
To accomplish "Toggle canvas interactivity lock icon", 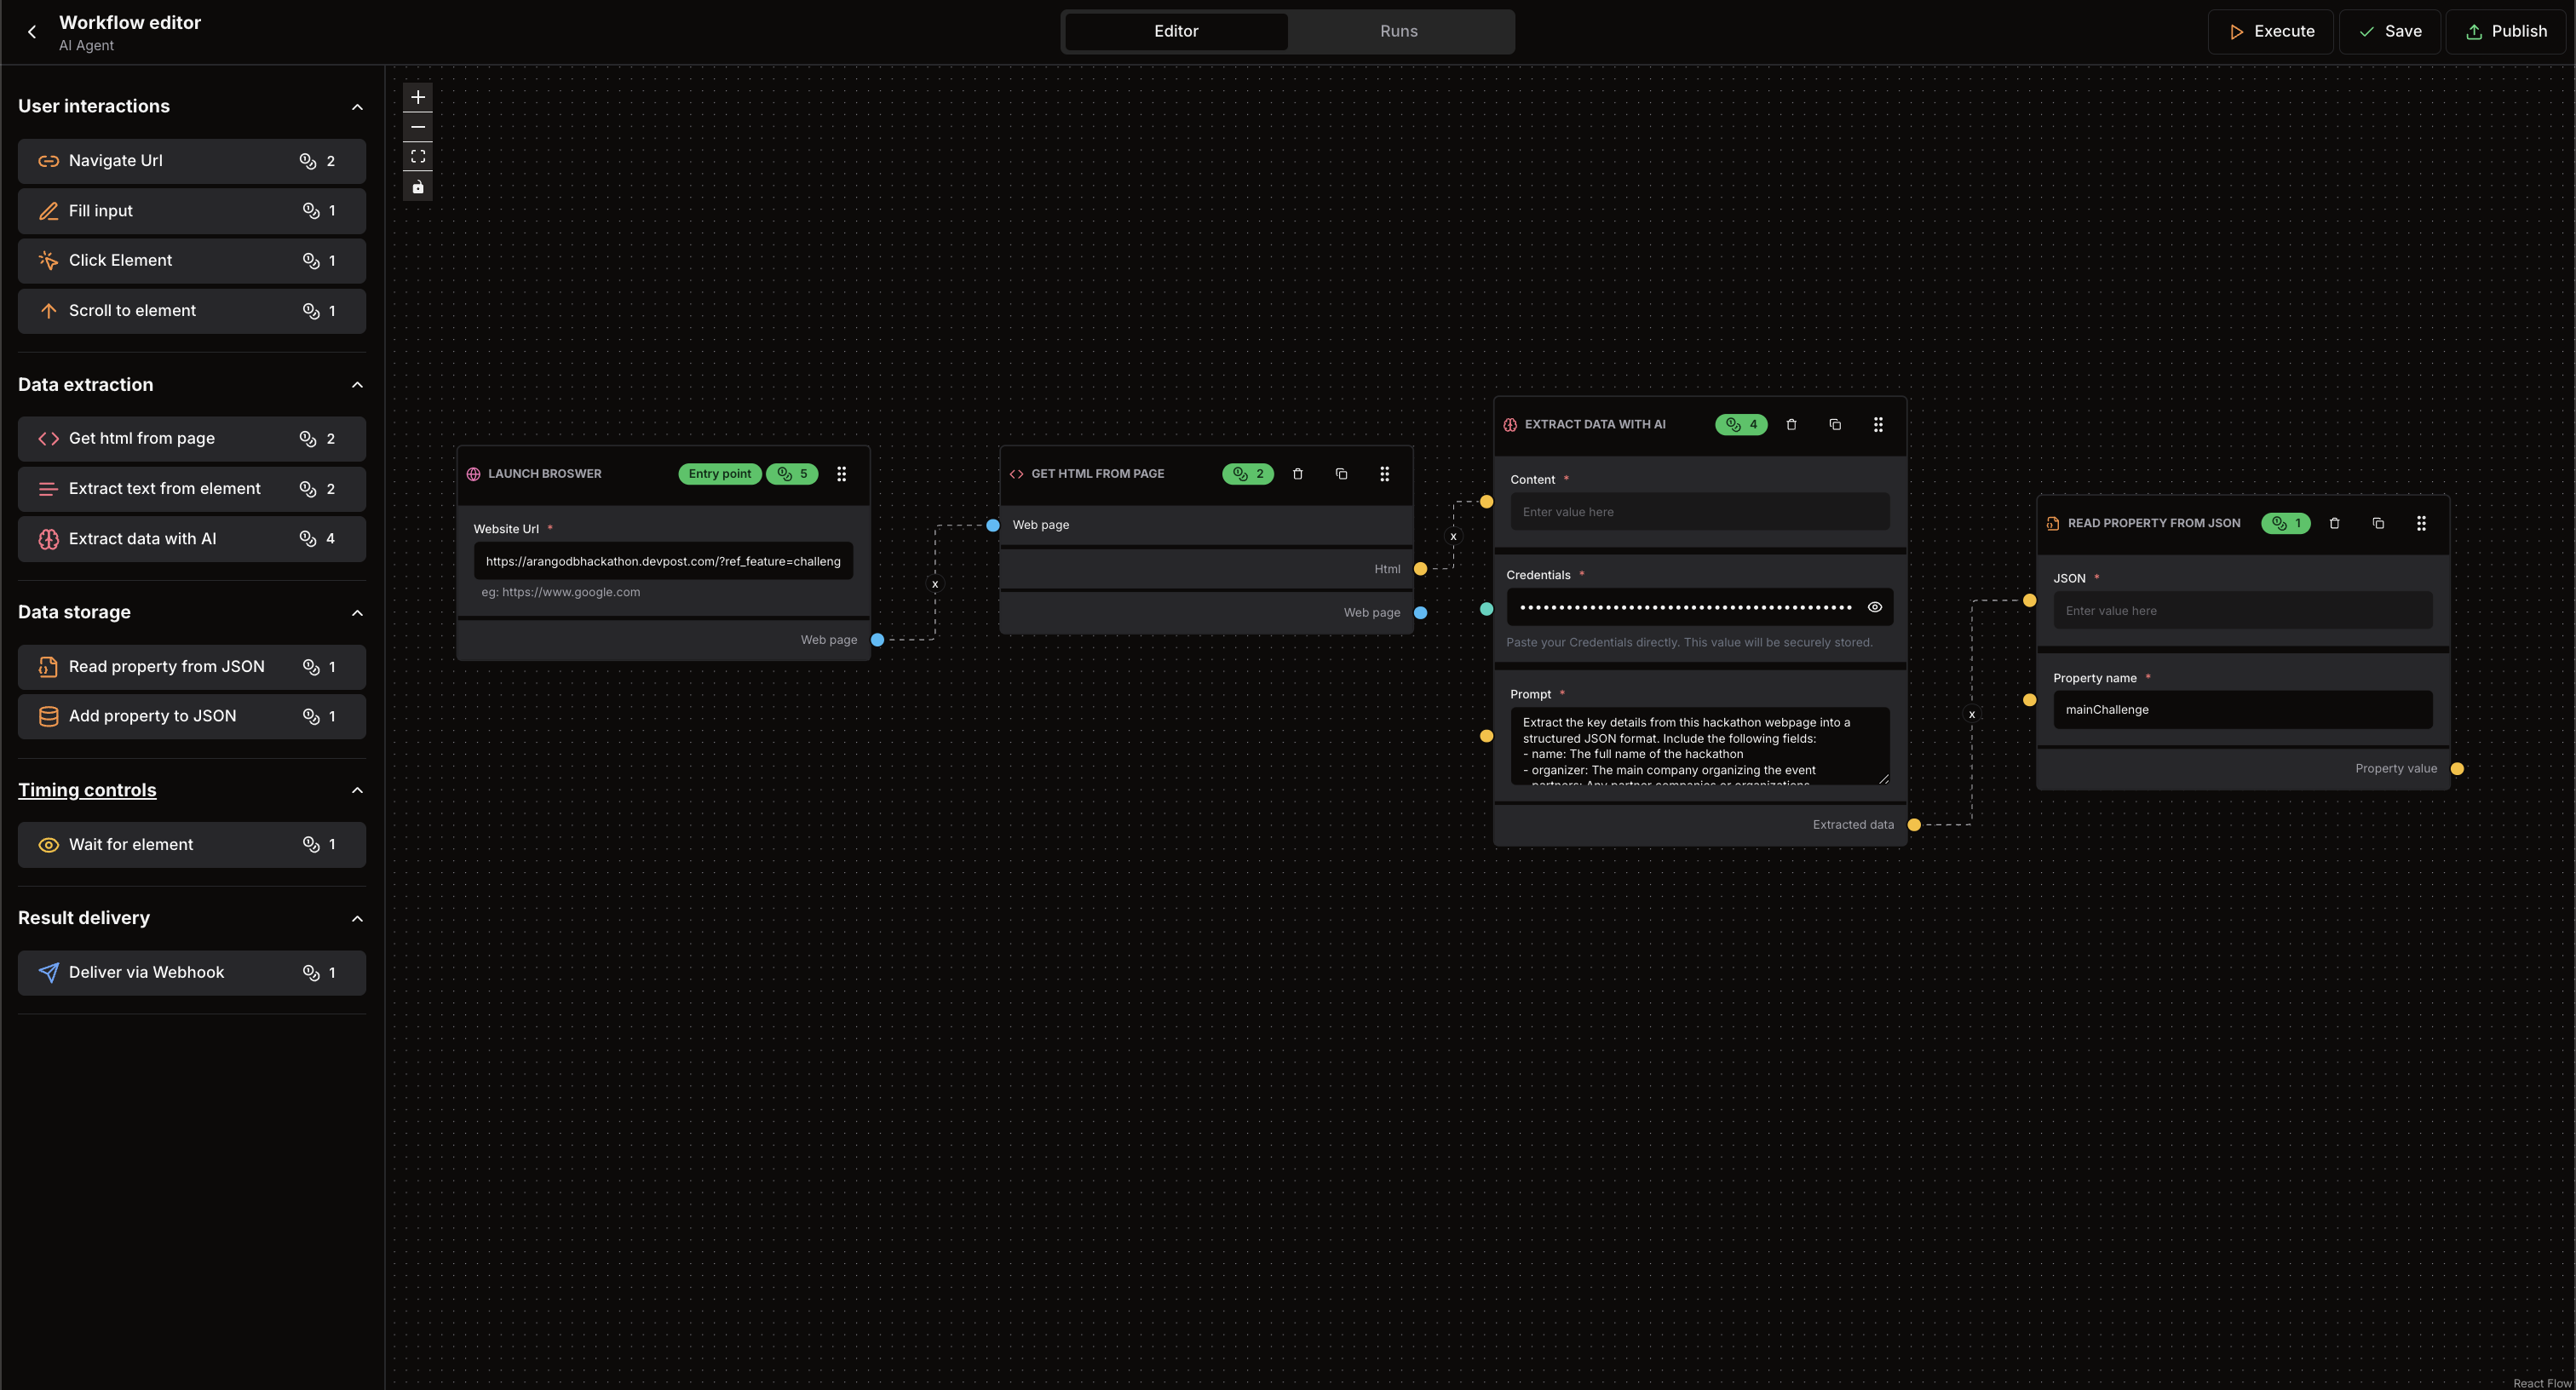I will click(418, 187).
